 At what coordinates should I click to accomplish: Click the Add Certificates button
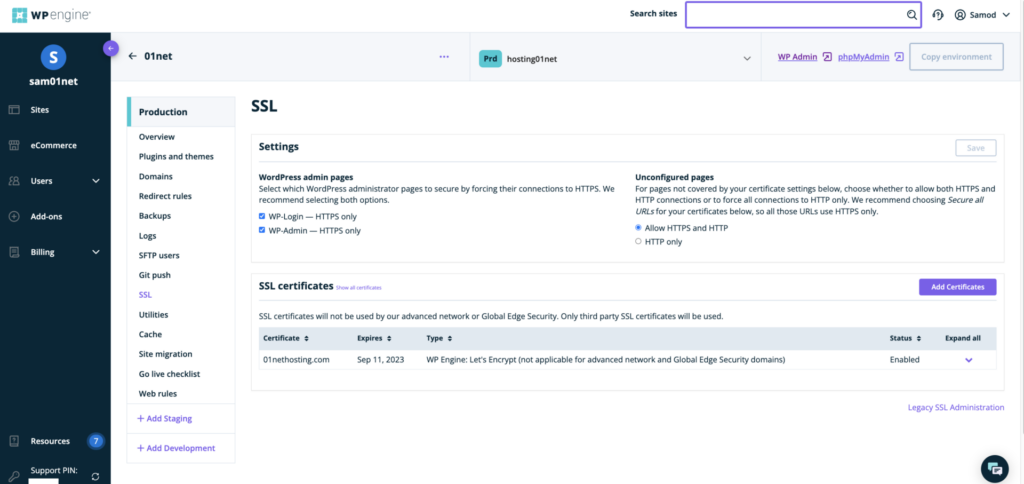[x=957, y=287]
